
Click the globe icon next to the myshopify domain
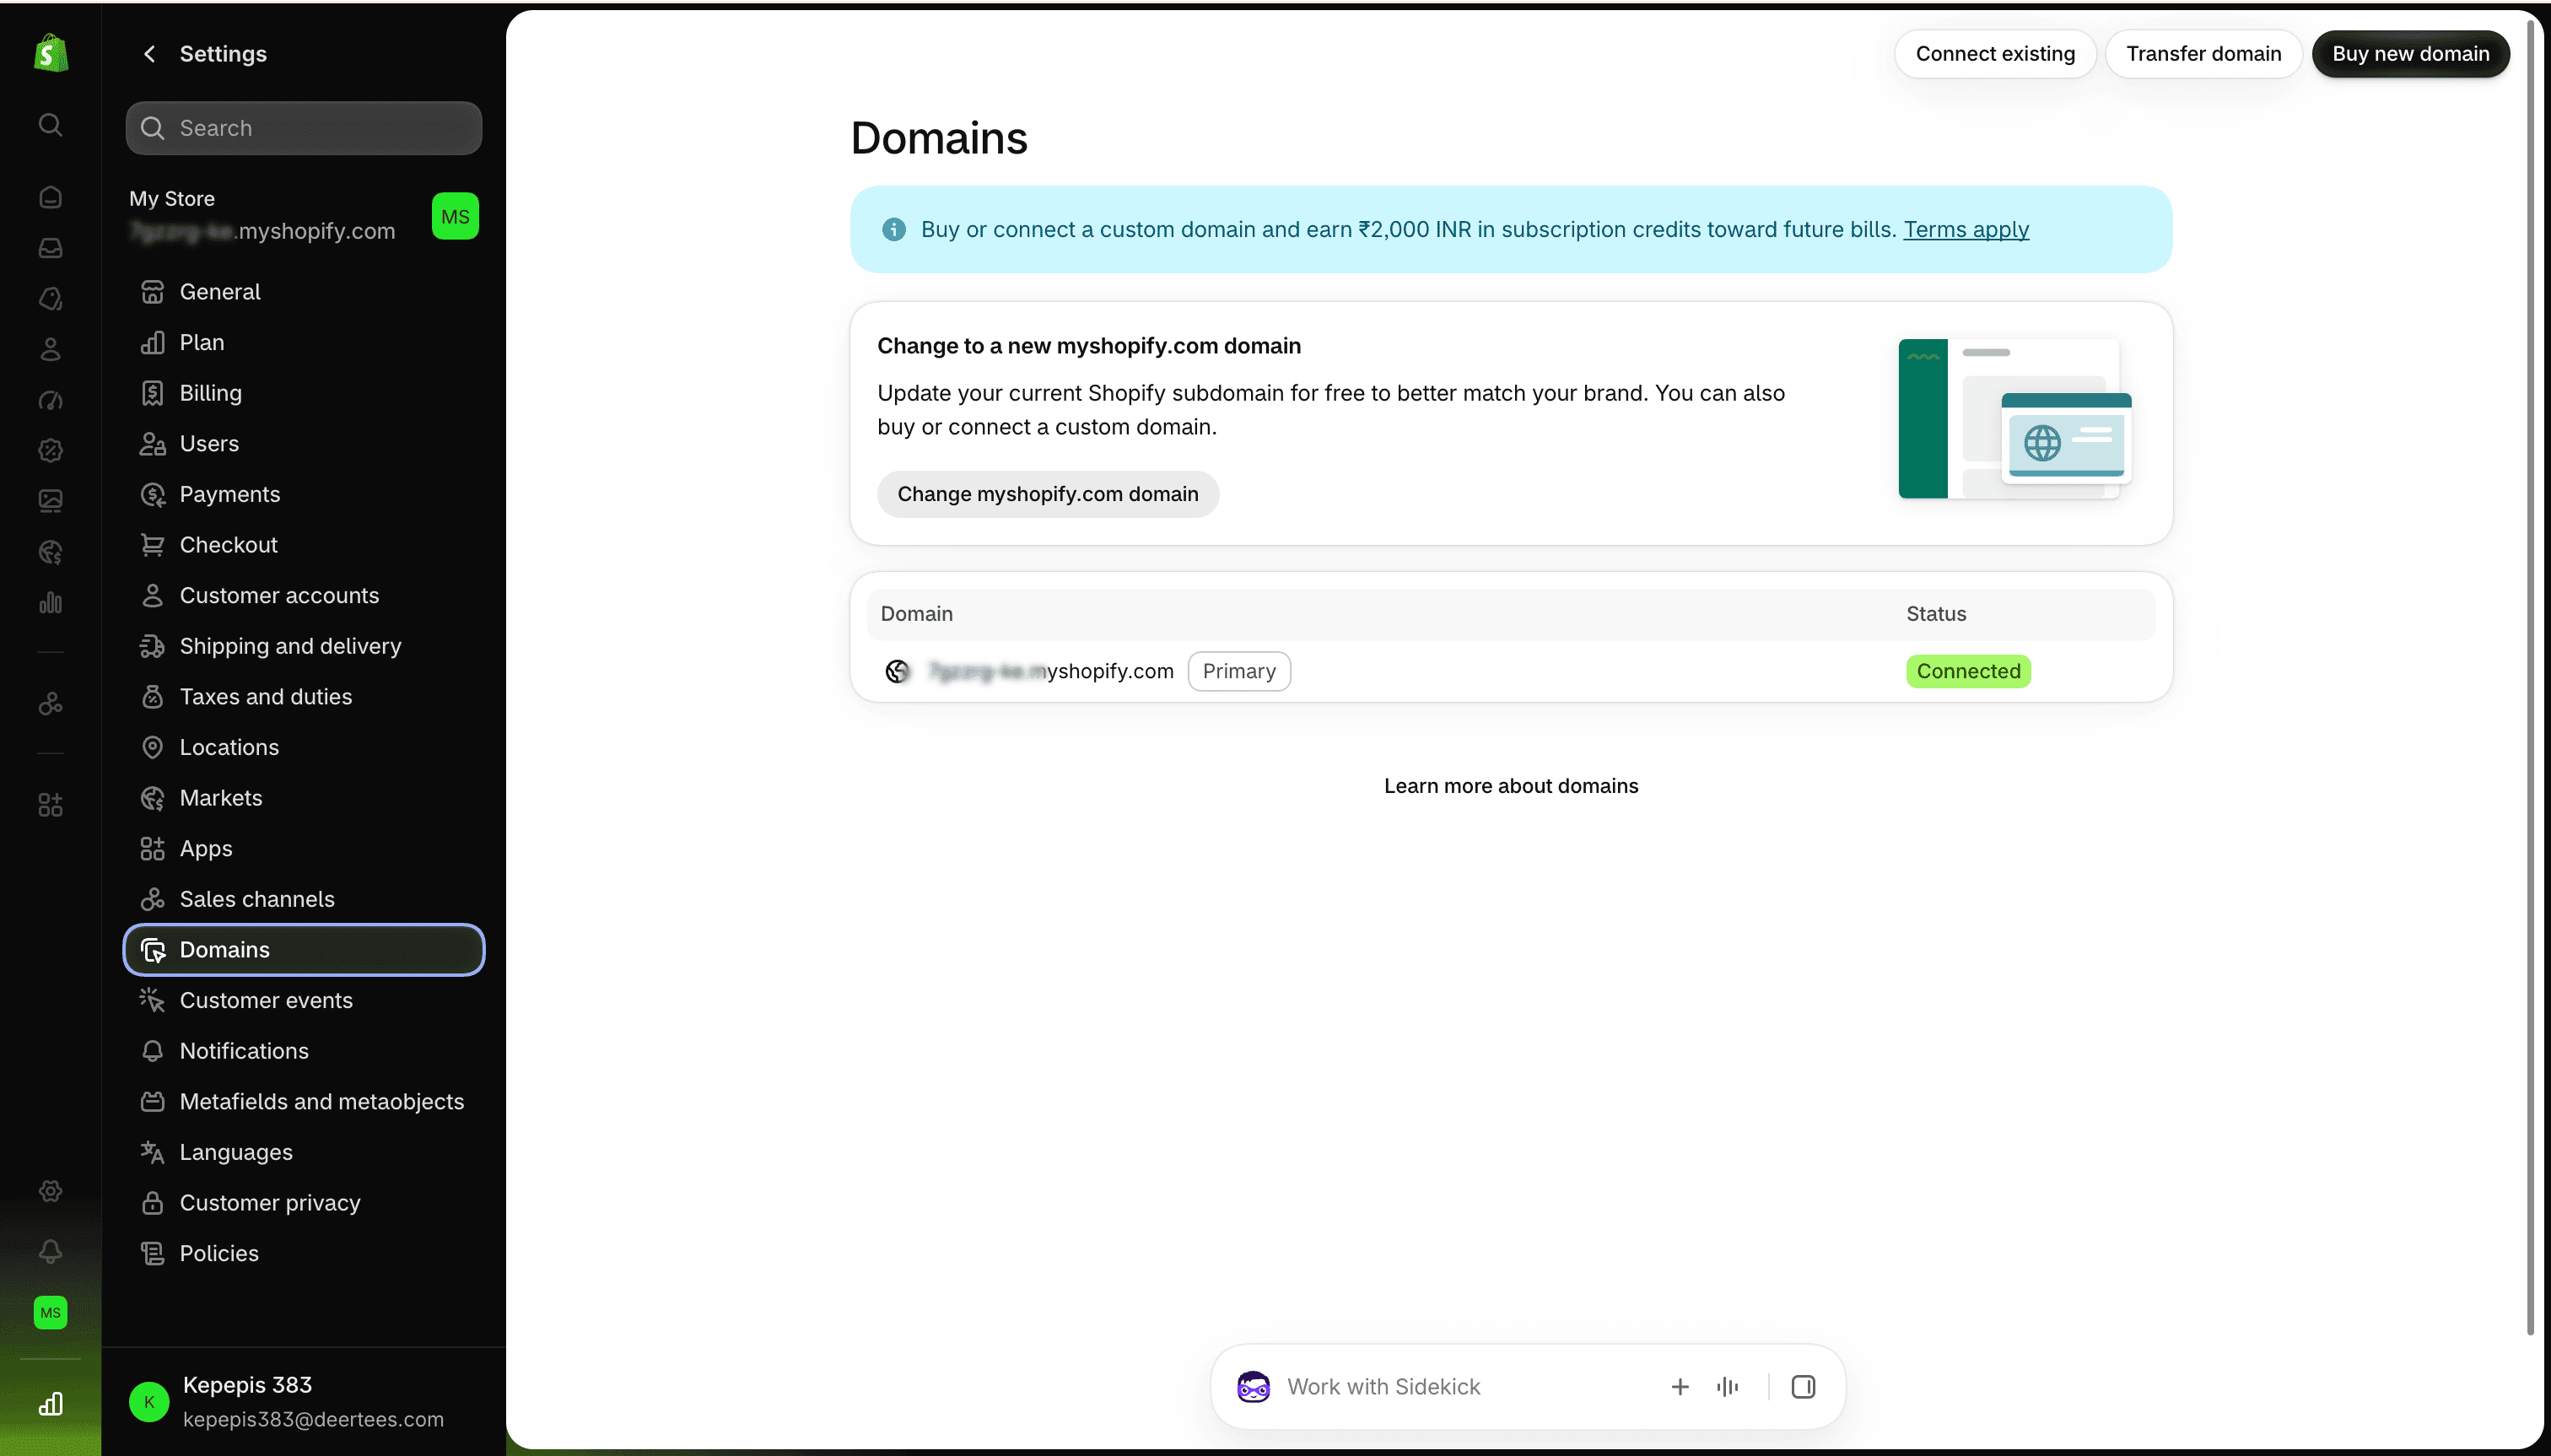pos(898,671)
